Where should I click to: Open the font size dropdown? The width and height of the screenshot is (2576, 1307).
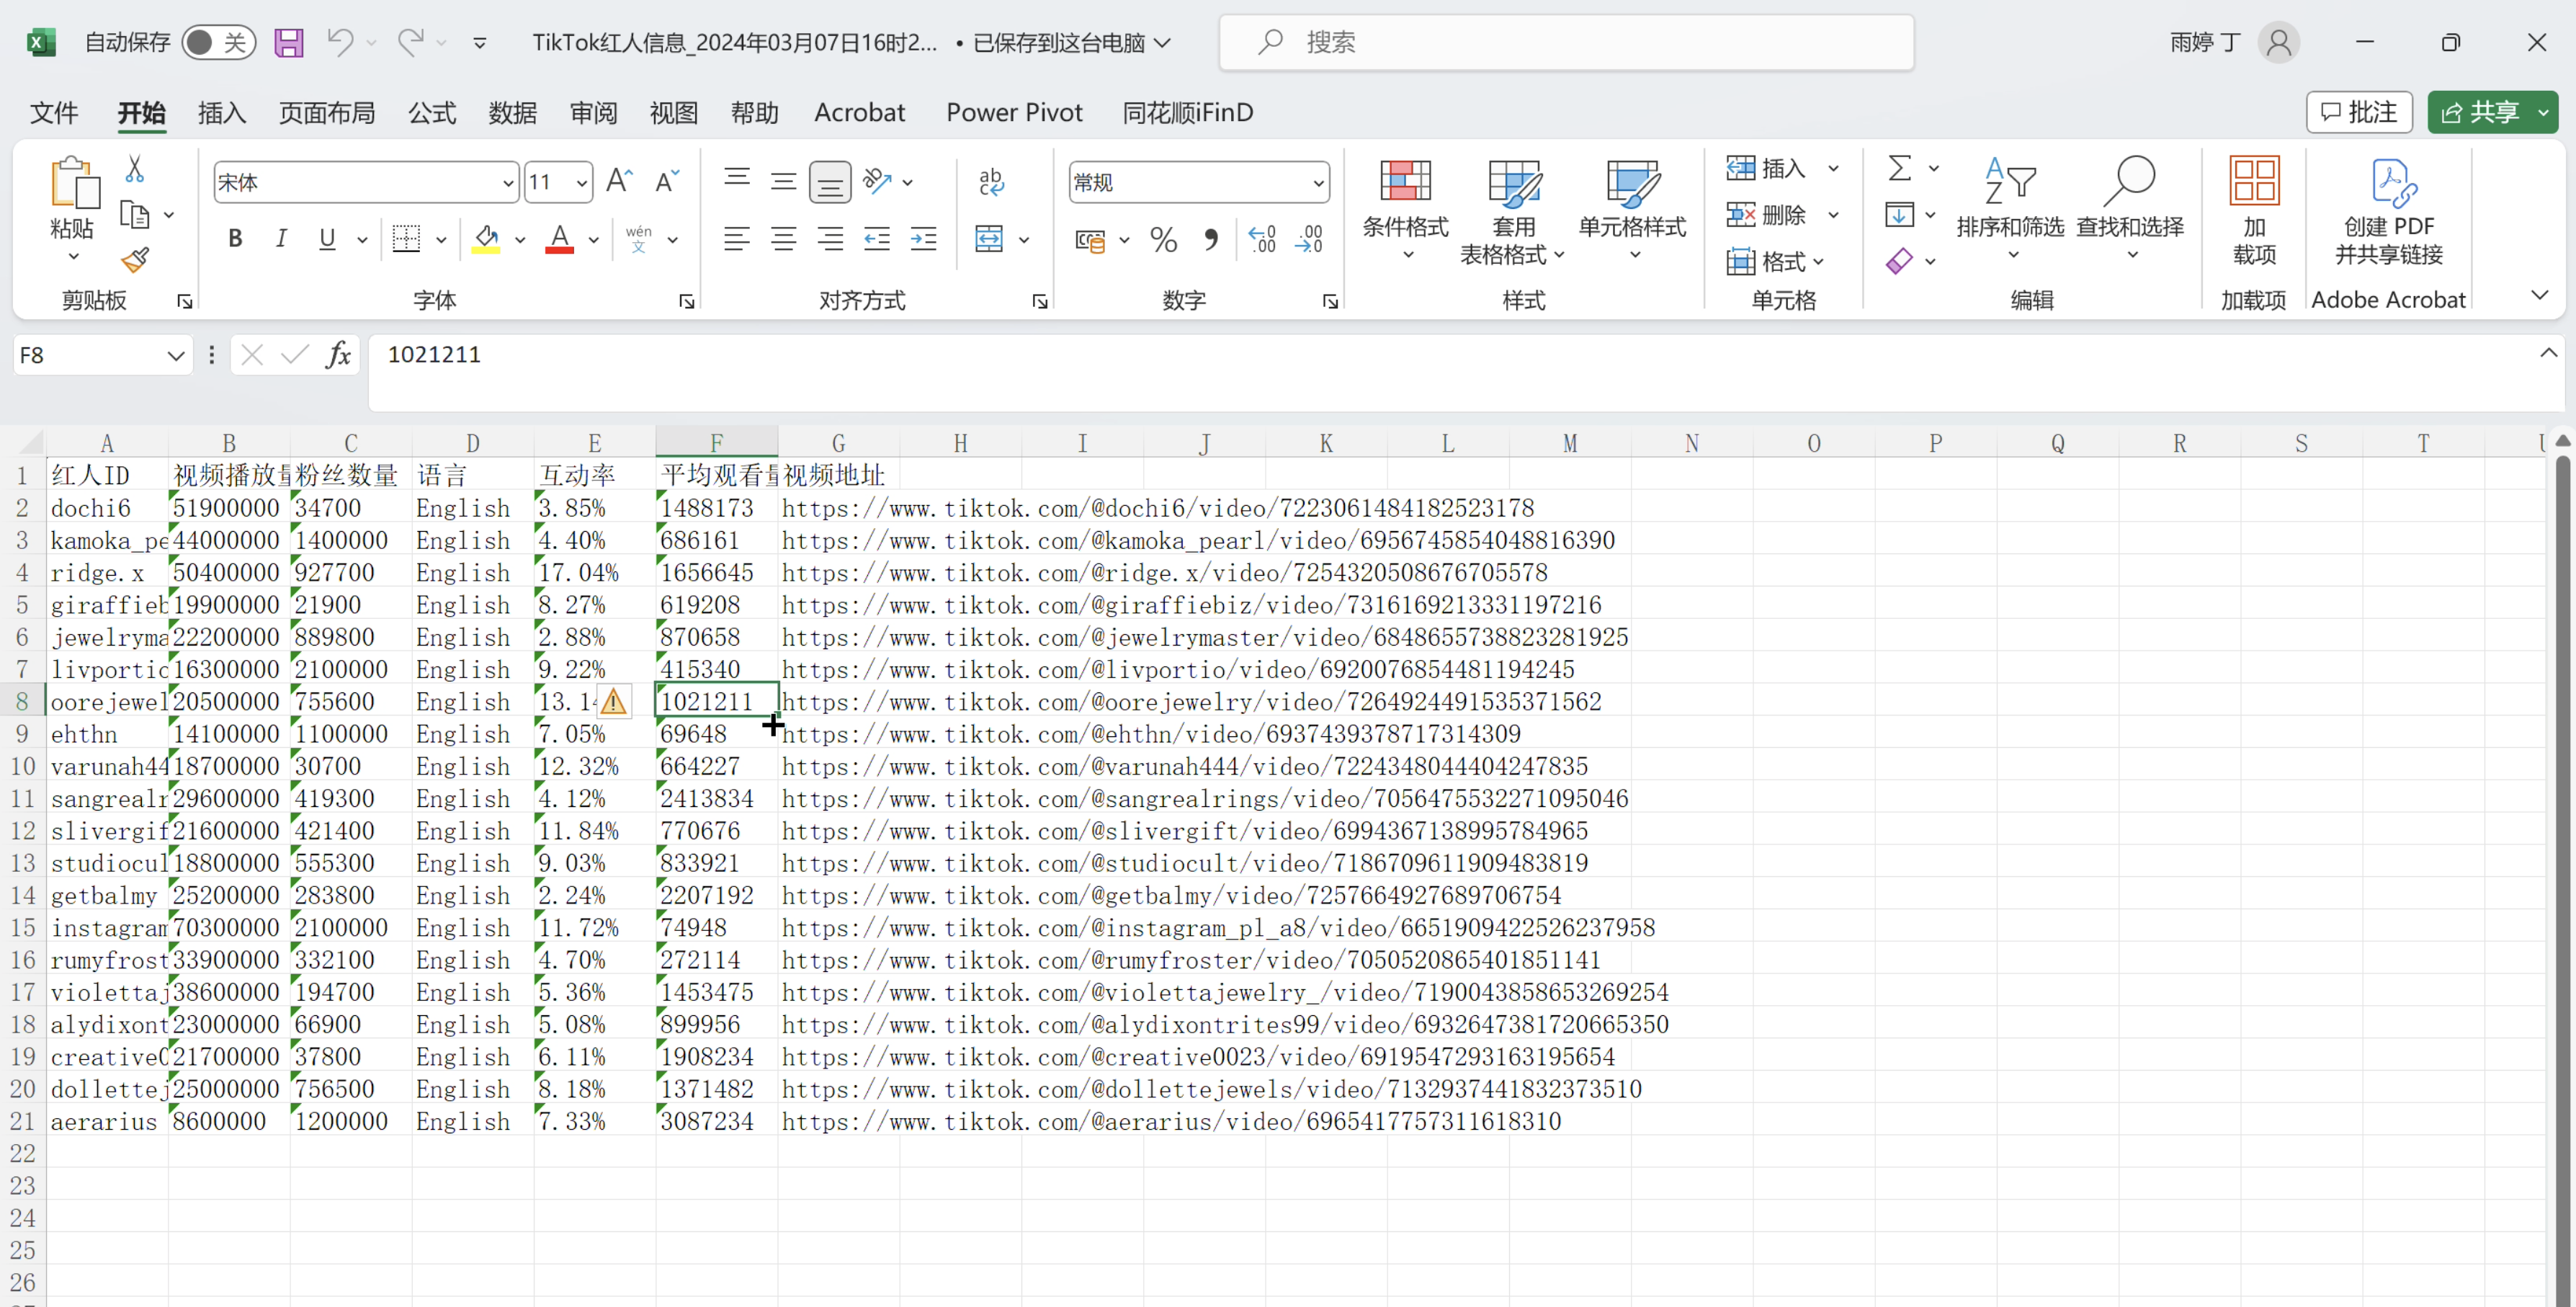(x=581, y=182)
